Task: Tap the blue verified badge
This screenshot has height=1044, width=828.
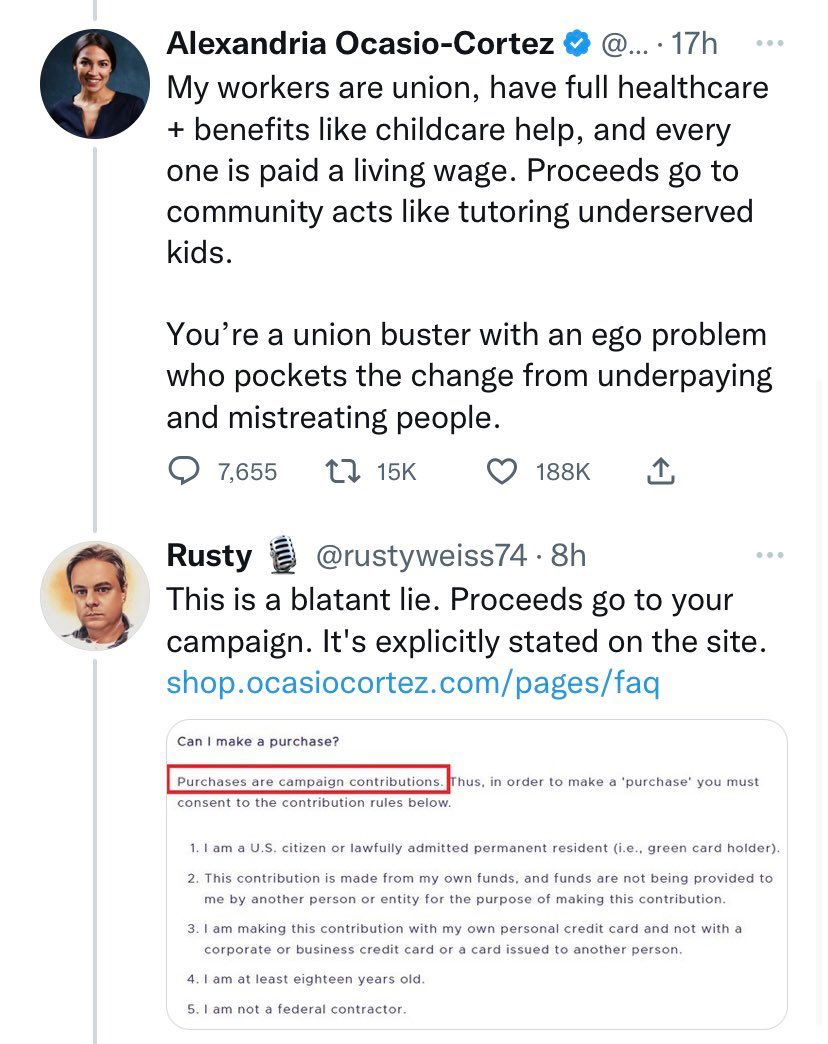Action: pyautogui.click(x=577, y=44)
